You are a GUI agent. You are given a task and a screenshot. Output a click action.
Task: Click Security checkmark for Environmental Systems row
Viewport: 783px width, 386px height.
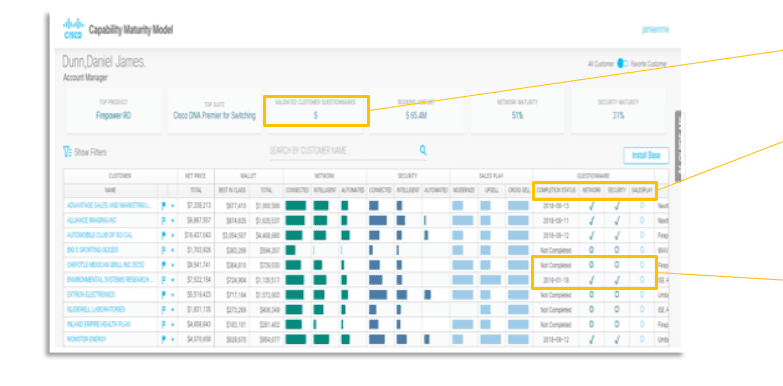click(x=617, y=281)
